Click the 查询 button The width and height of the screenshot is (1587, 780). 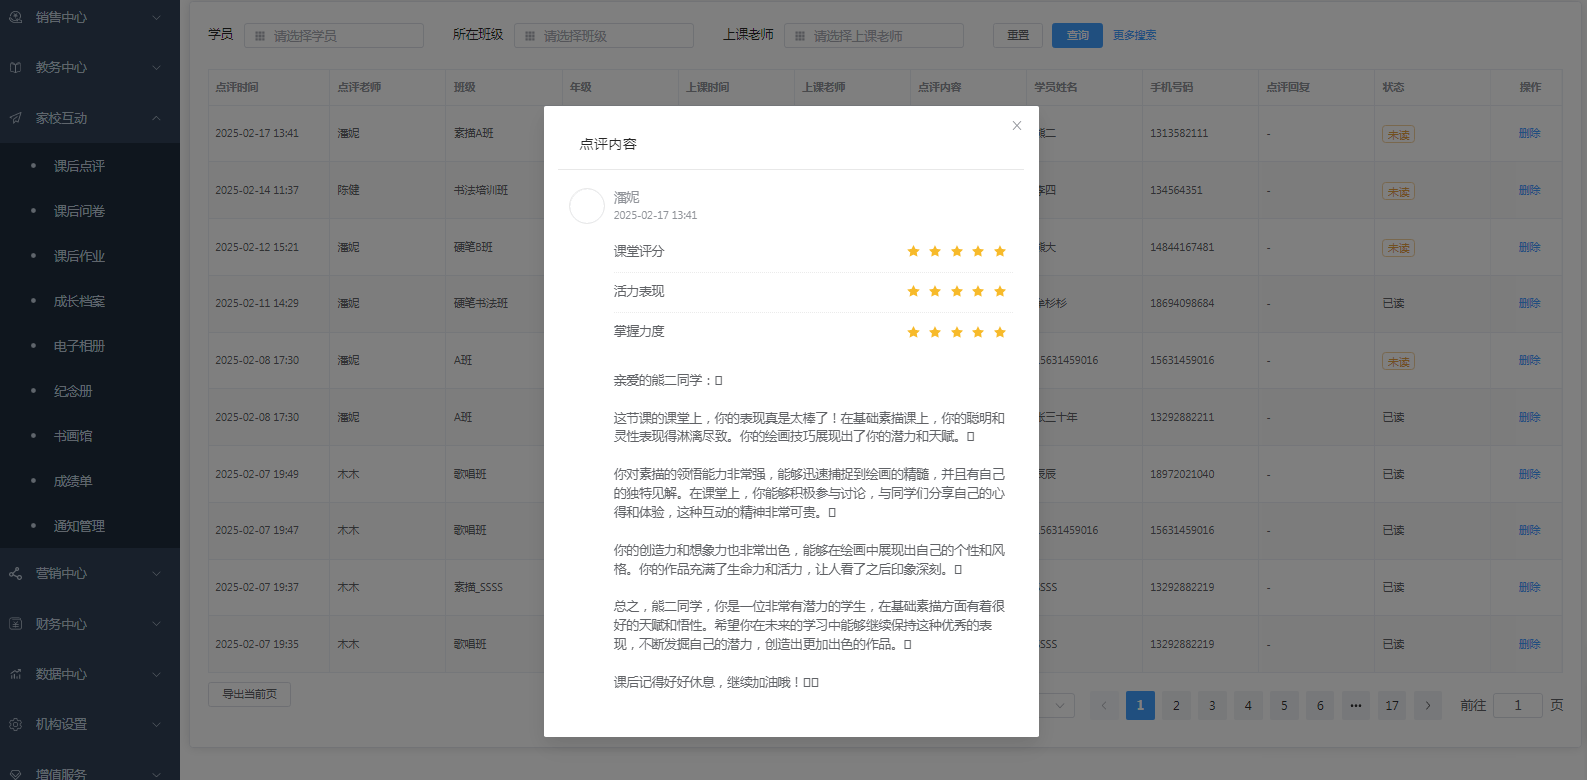(1077, 35)
